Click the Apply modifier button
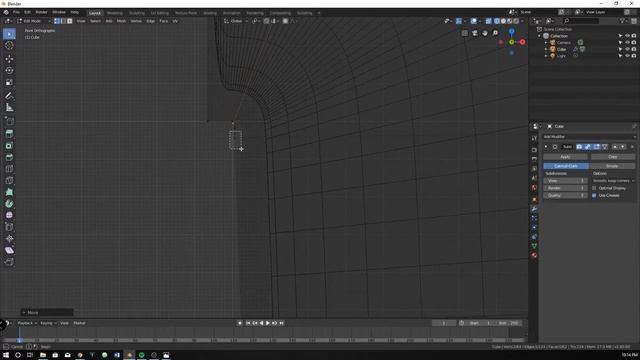This screenshot has height=360, width=640. tap(565, 157)
